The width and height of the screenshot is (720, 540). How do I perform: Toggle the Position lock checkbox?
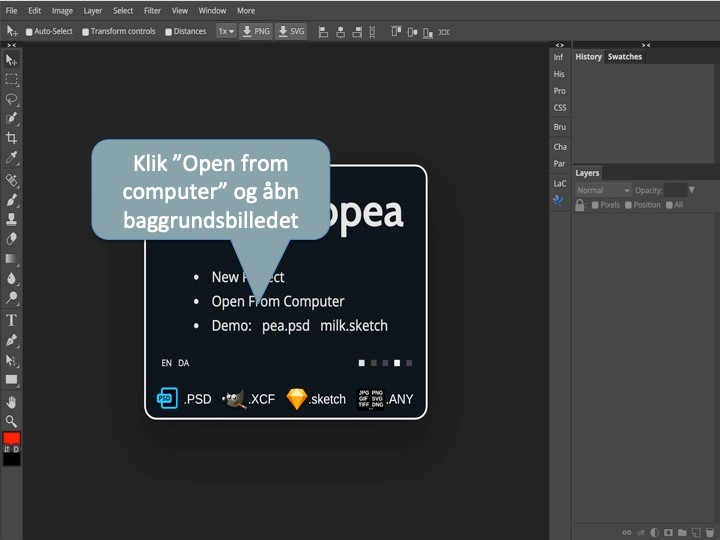point(628,205)
